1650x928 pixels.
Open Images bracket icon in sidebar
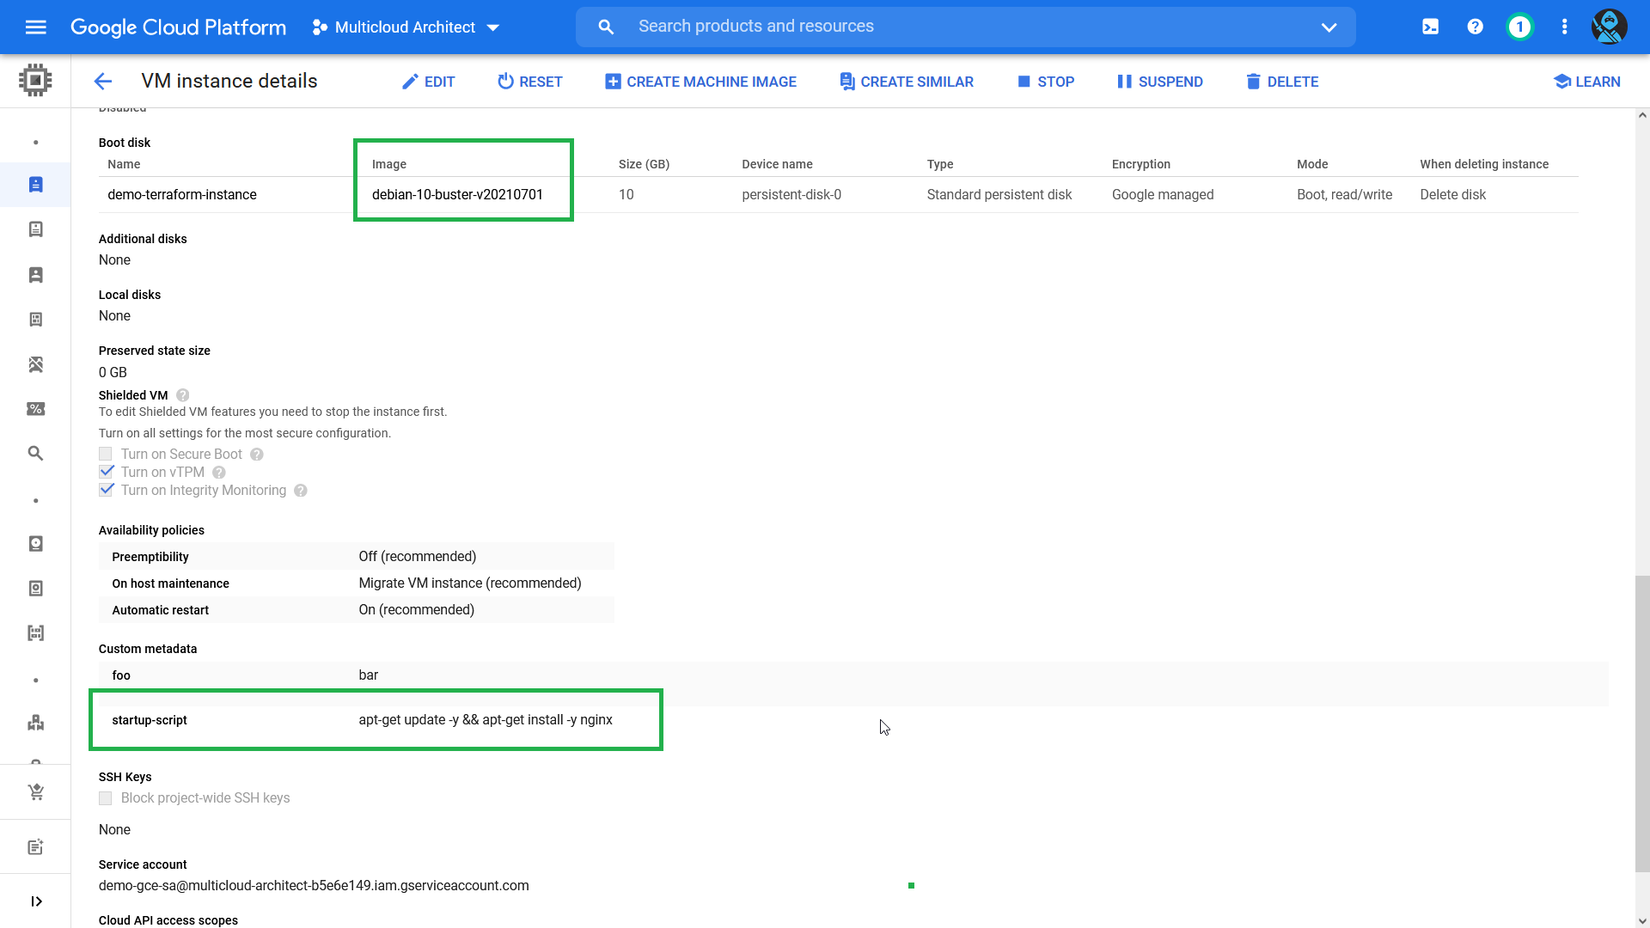coord(36,633)
